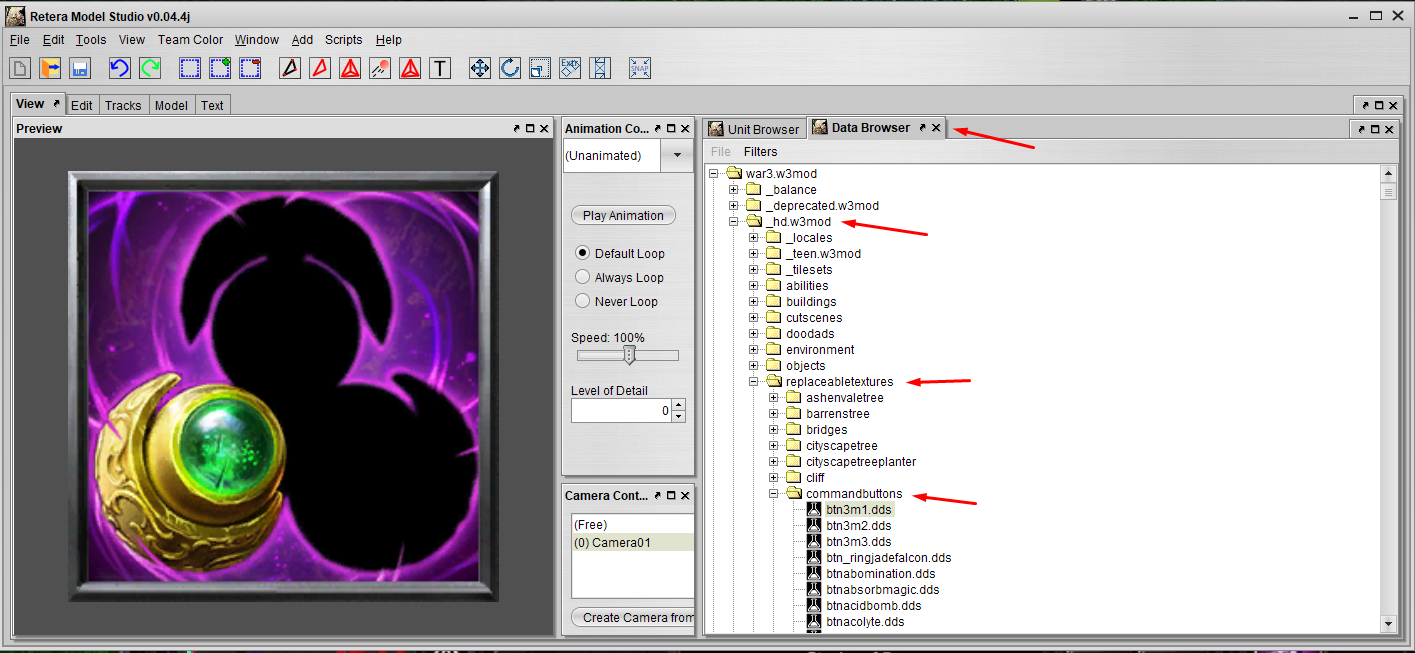The image size is (1415, 653).
Task: Expand the abilities folder
Action: pyautogui.click(x=754, y=286)
